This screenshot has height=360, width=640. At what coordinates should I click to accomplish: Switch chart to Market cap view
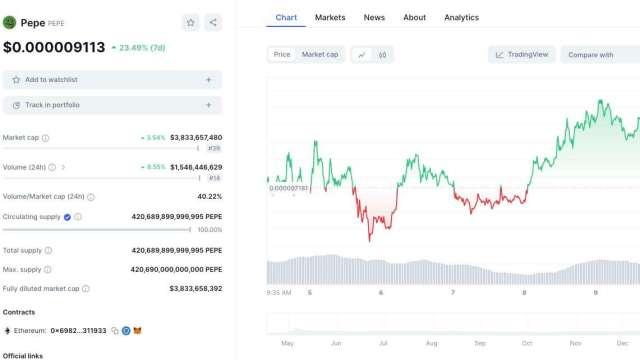coord(320,54)
